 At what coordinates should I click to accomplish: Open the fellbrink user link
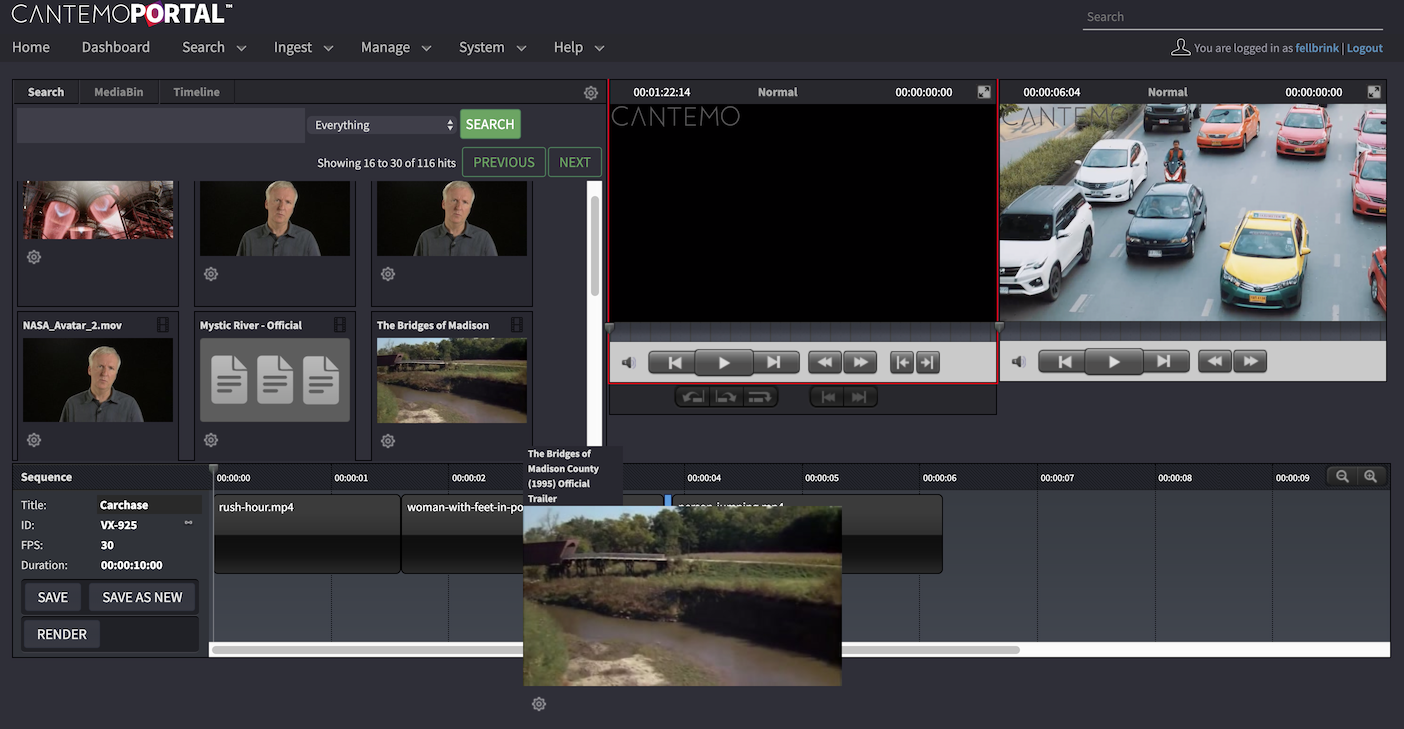point(1318,48)
